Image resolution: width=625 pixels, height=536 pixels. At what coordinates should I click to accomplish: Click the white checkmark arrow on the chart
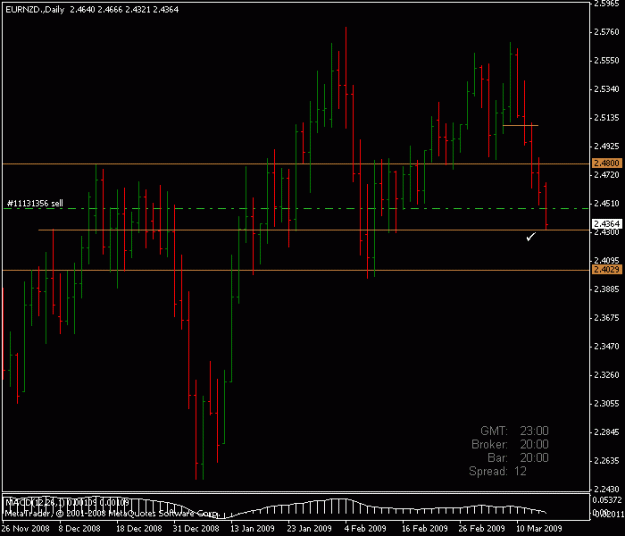[531, 237]
